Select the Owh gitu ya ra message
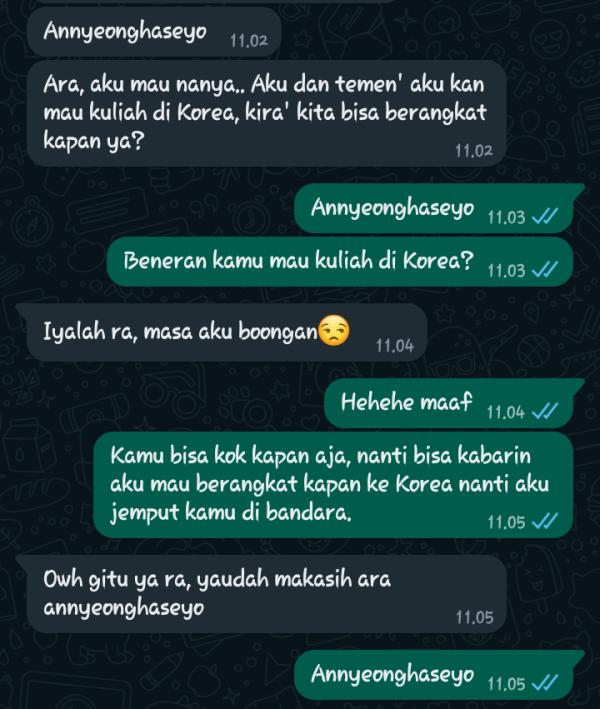The image size is (600, 709). [261, 594]
